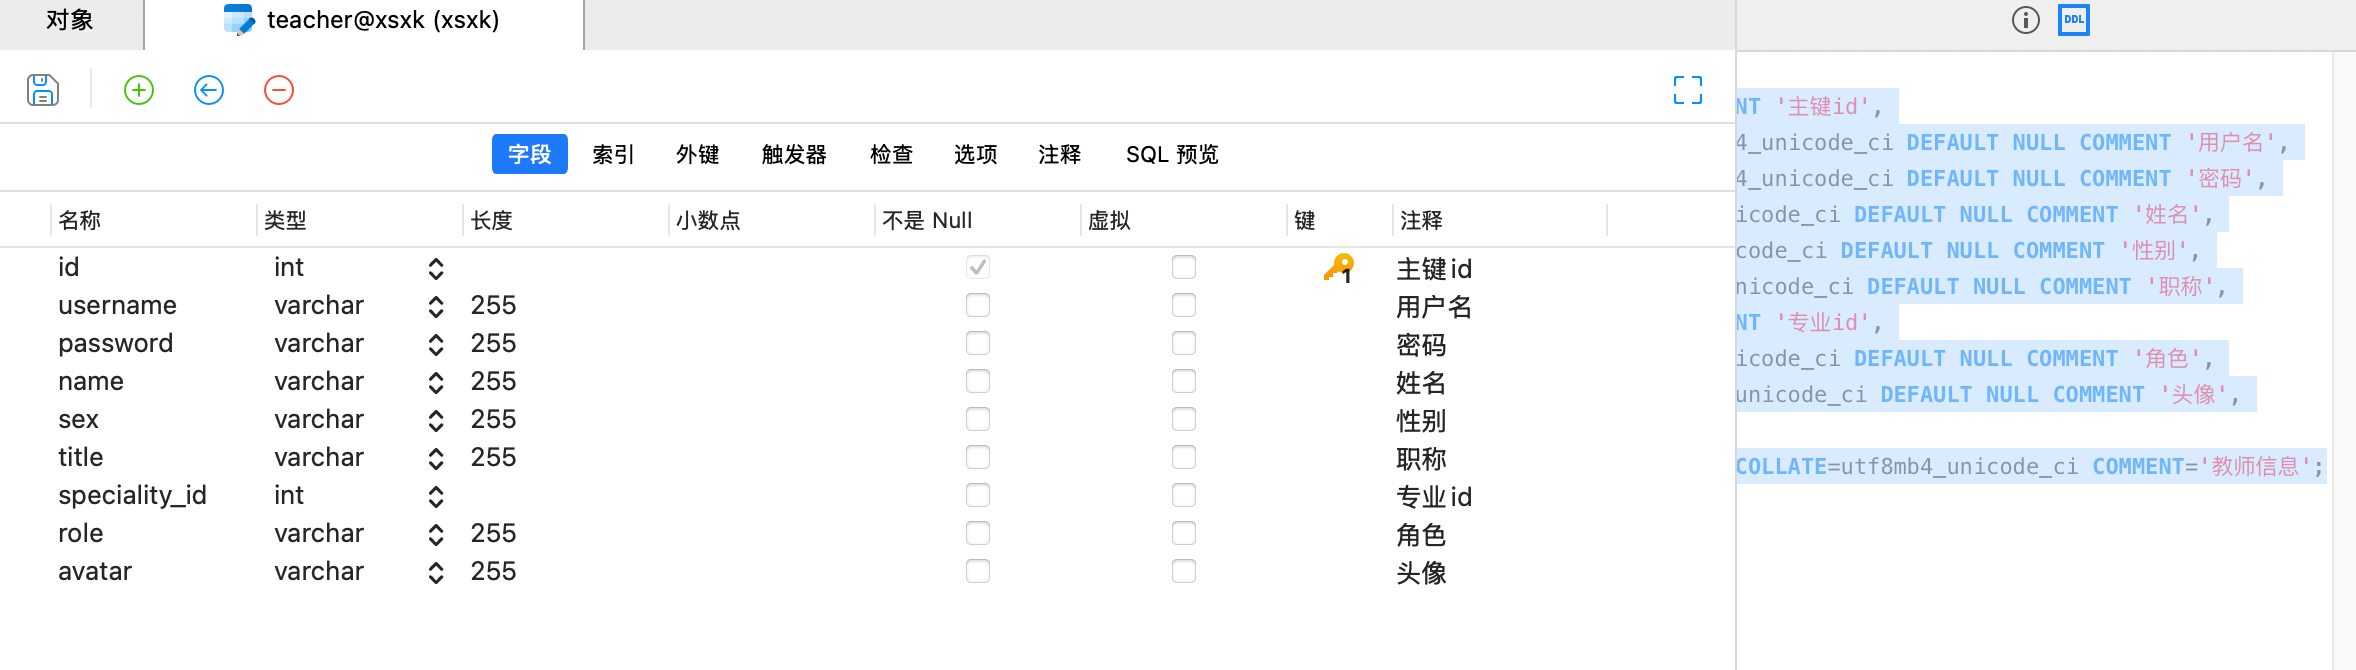Click the save table icon
2356x670 pixels.
43,90
